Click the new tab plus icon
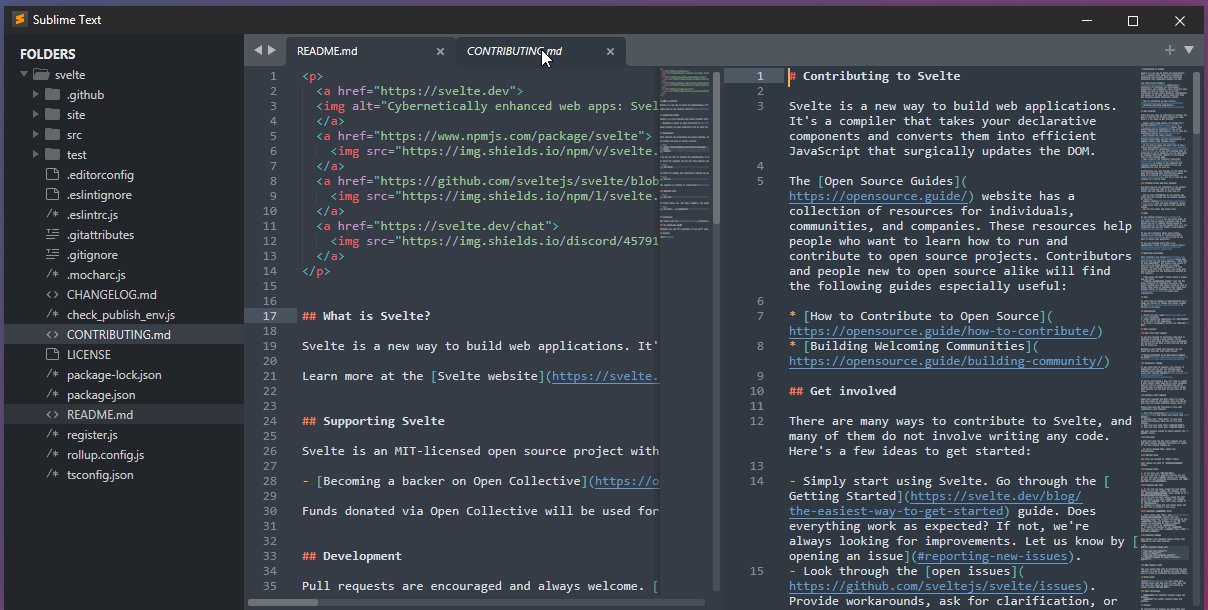Screen dimensions: 1208x610 pos(1169,50)
